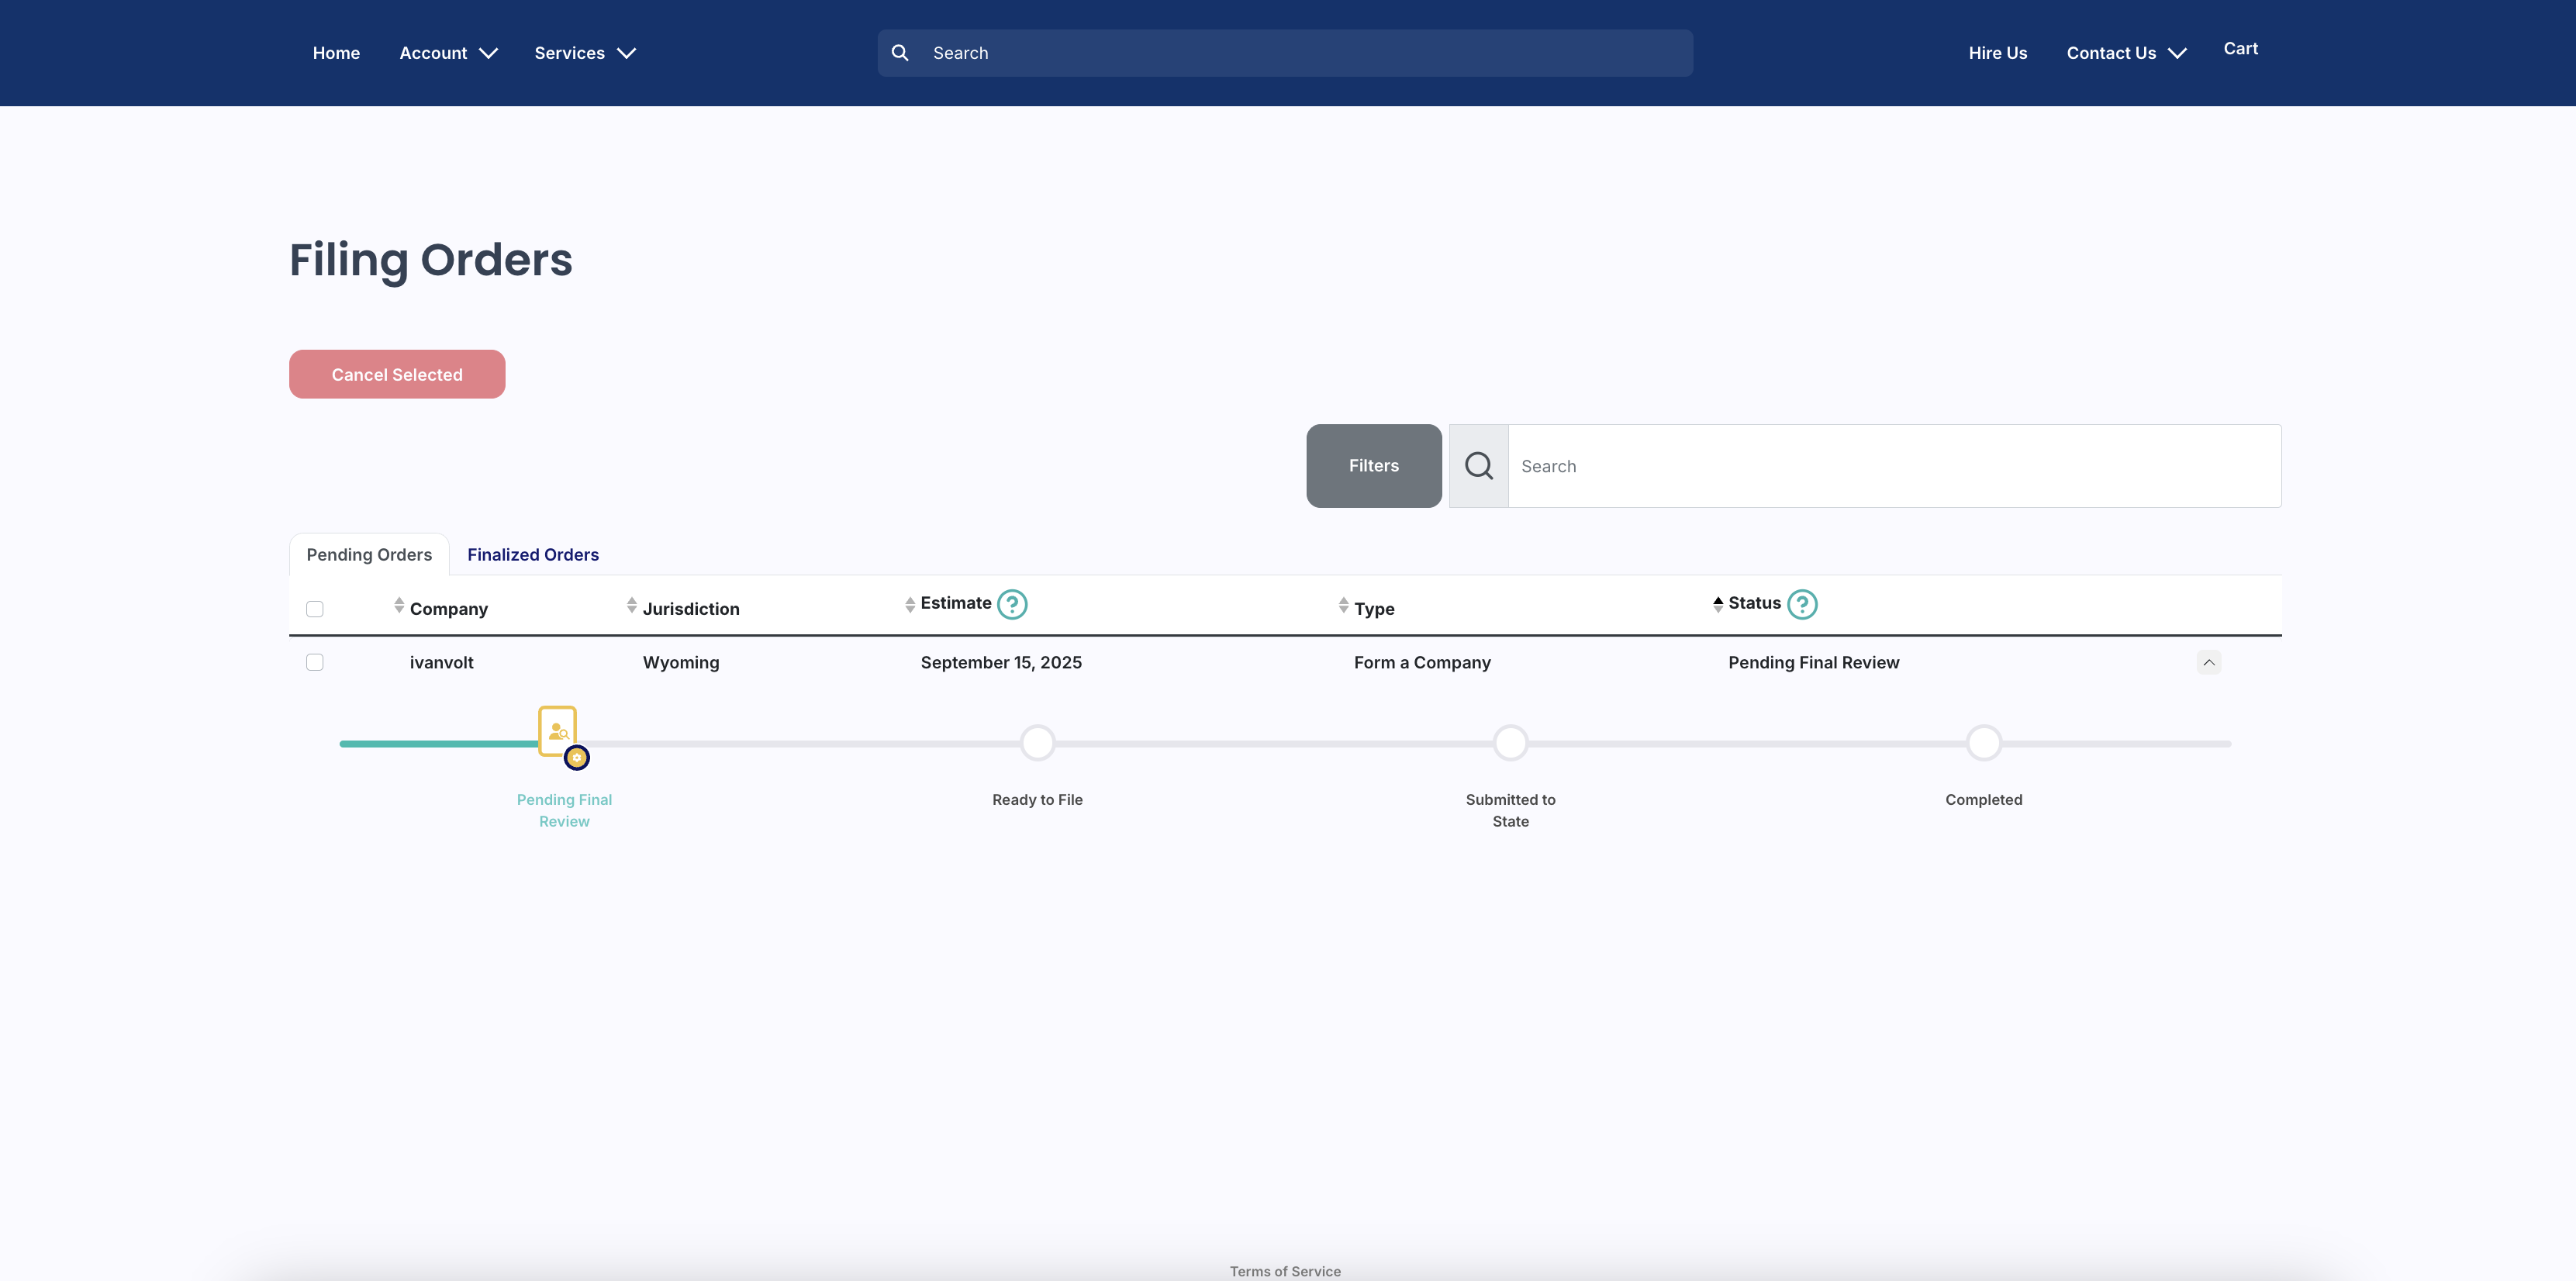The image size is (2576, 1281).
Task: Click the Pending Final Review document icon
Action: tap(558, 731)
